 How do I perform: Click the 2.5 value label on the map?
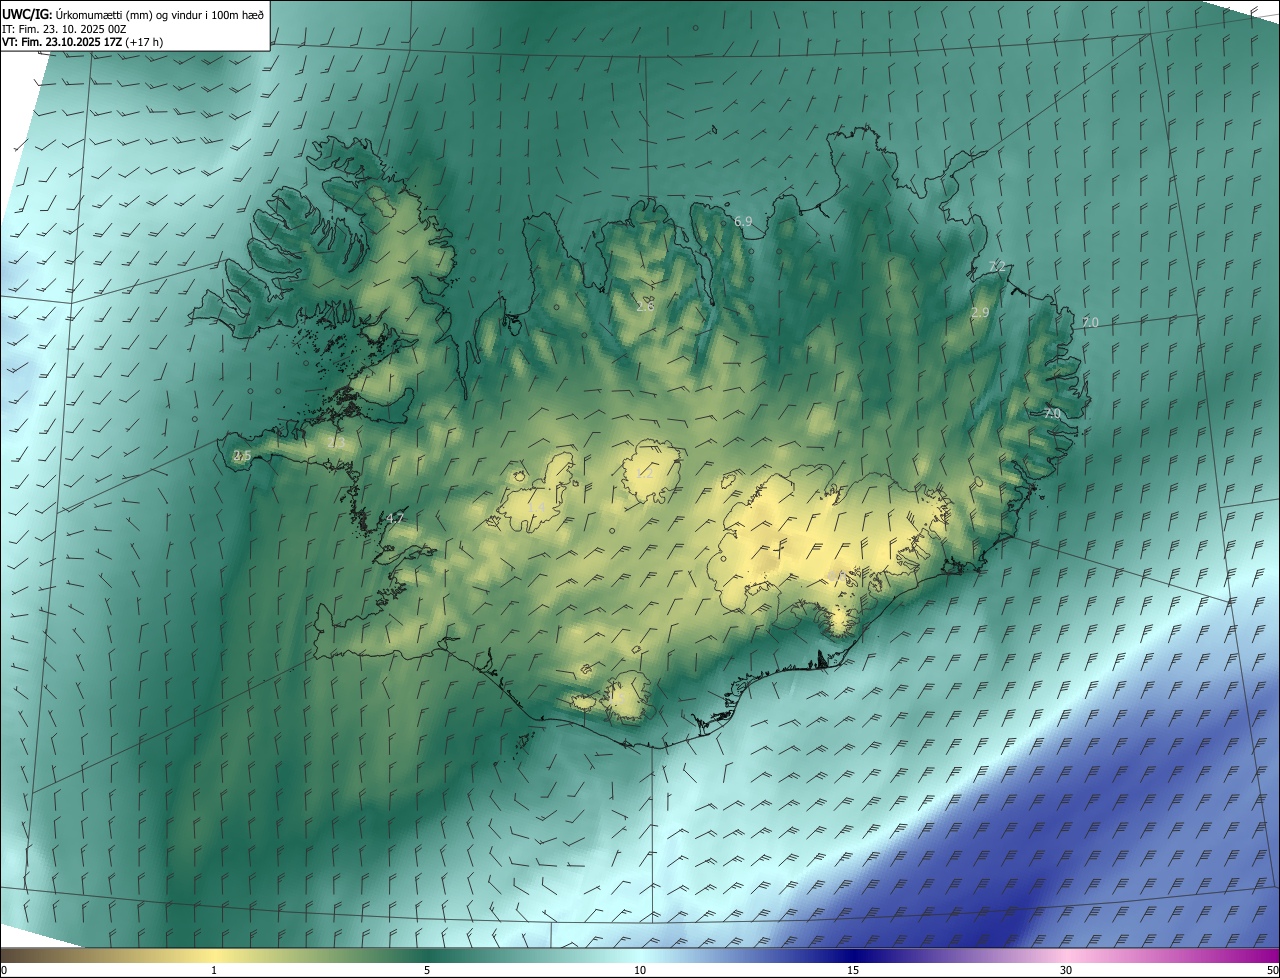tap(242, 456)
